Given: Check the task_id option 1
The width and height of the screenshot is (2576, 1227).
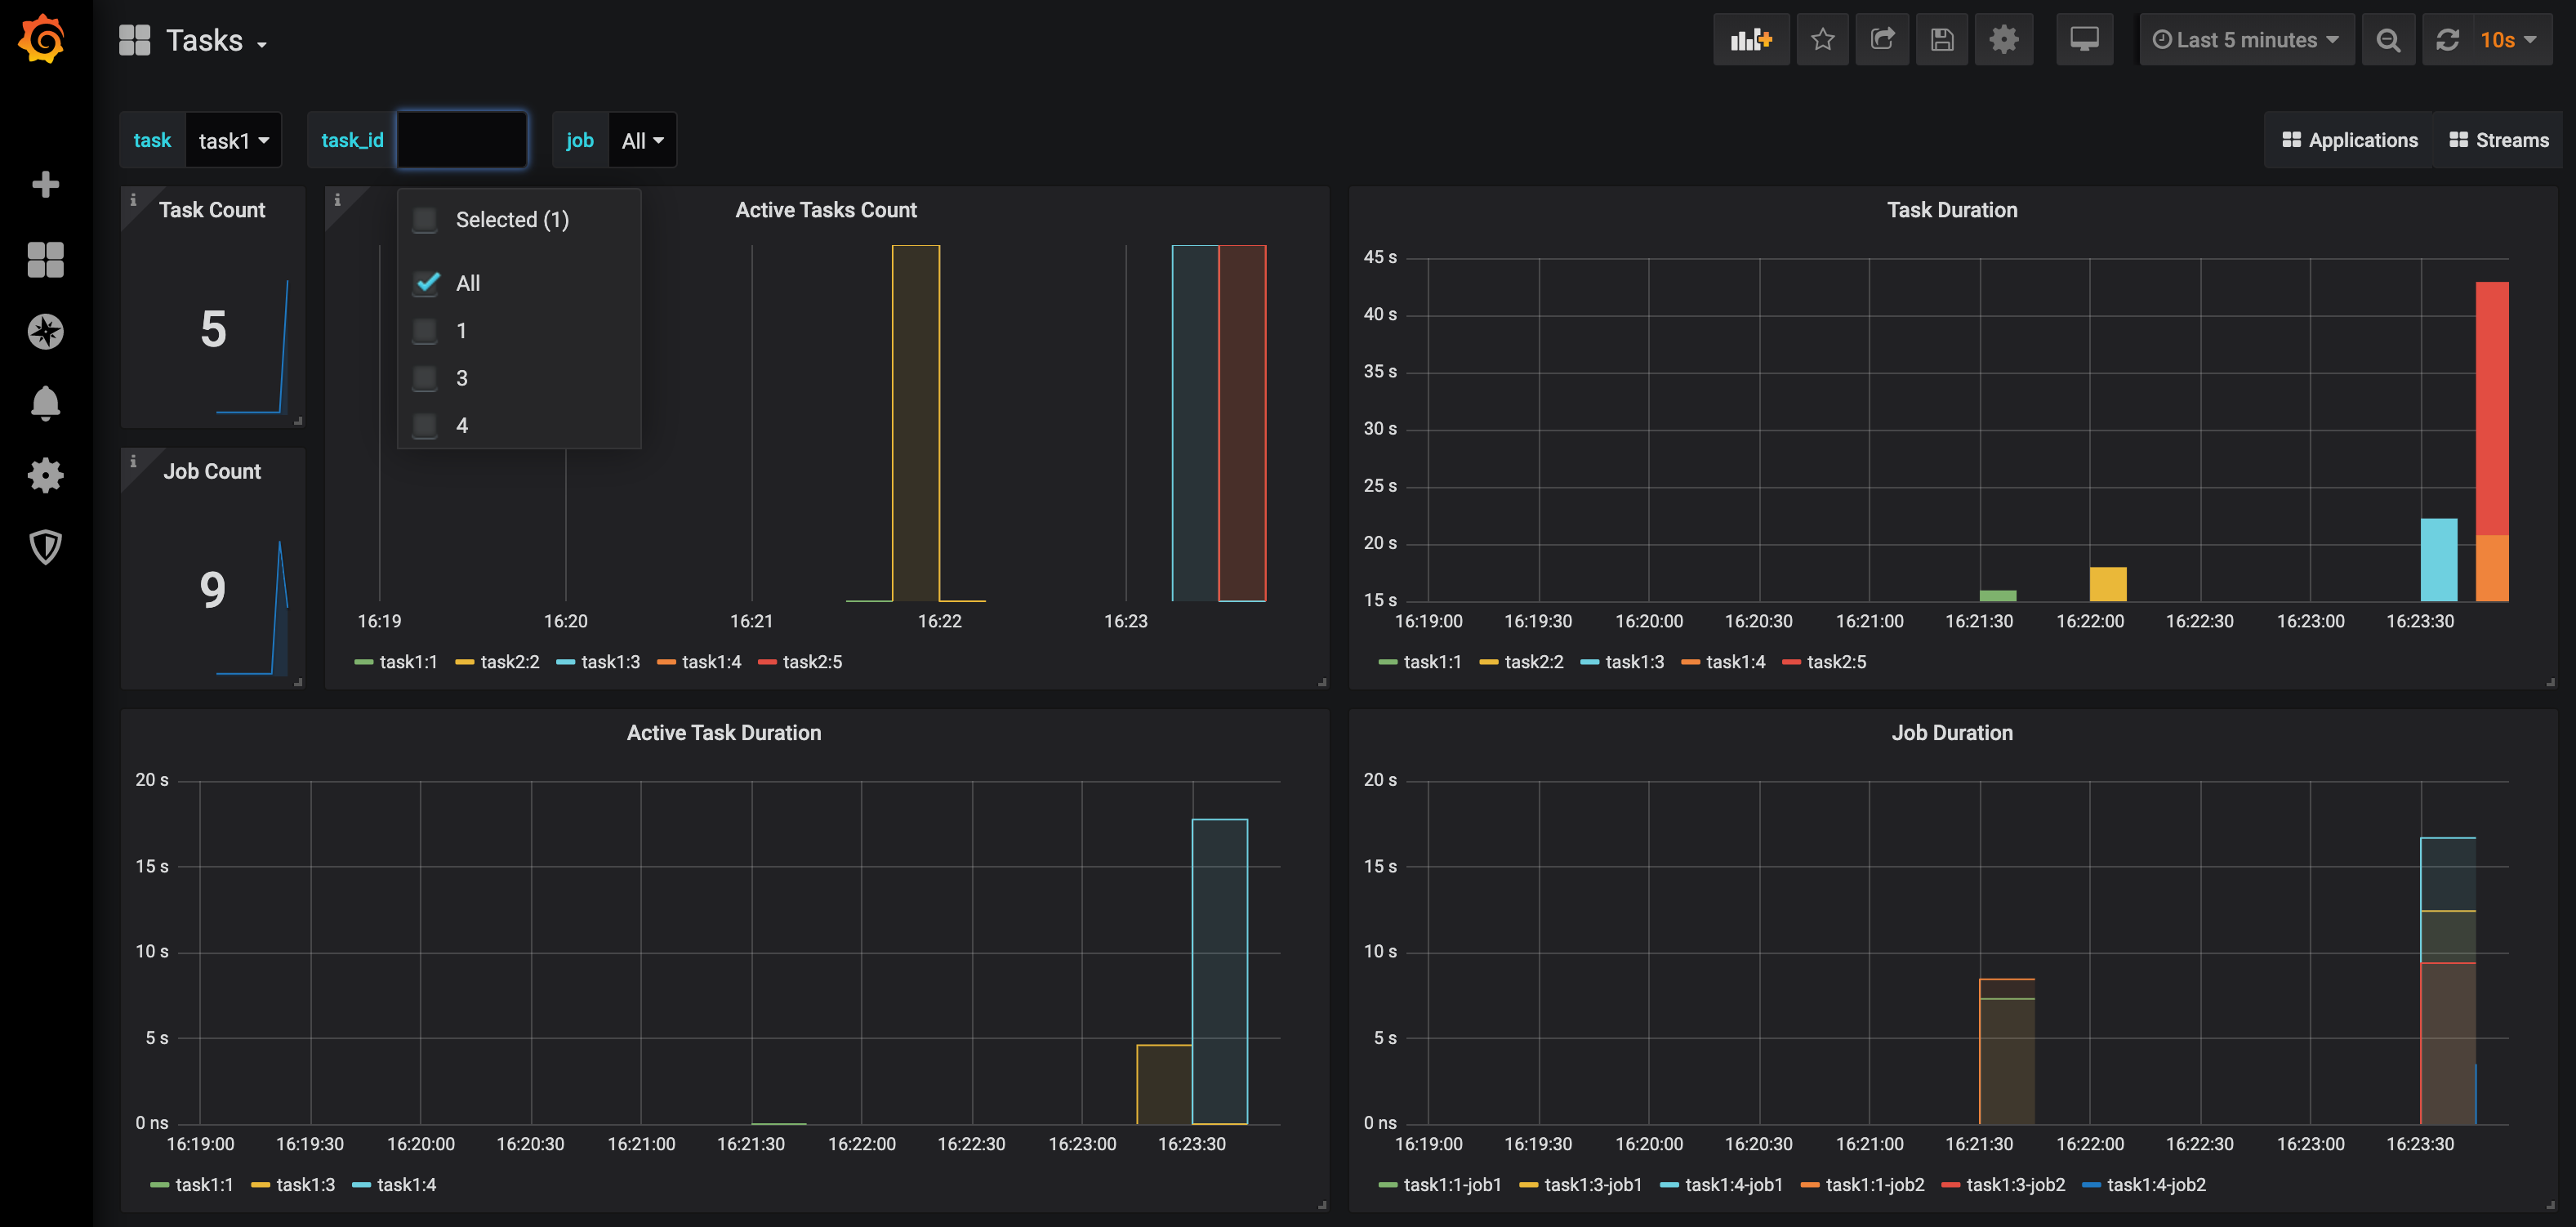Looking at the screenshot, I should pyautogui.click(x=426, y=331).
